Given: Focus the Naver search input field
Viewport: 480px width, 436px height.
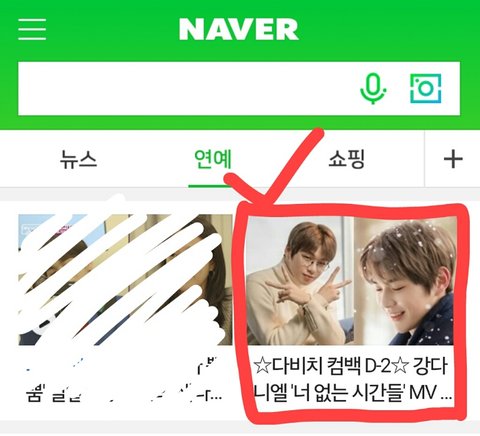Looking at the screenshot, I should coord(187,89).
